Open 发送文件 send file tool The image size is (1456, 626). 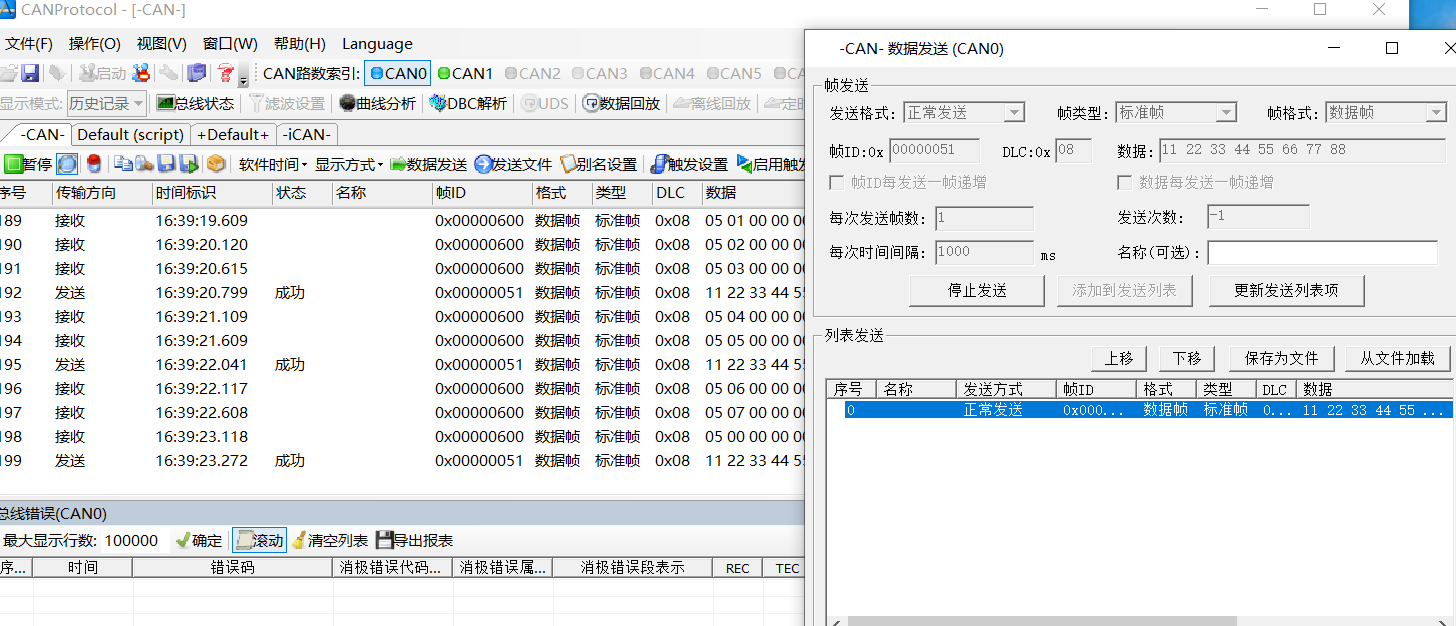pos(514,164)
